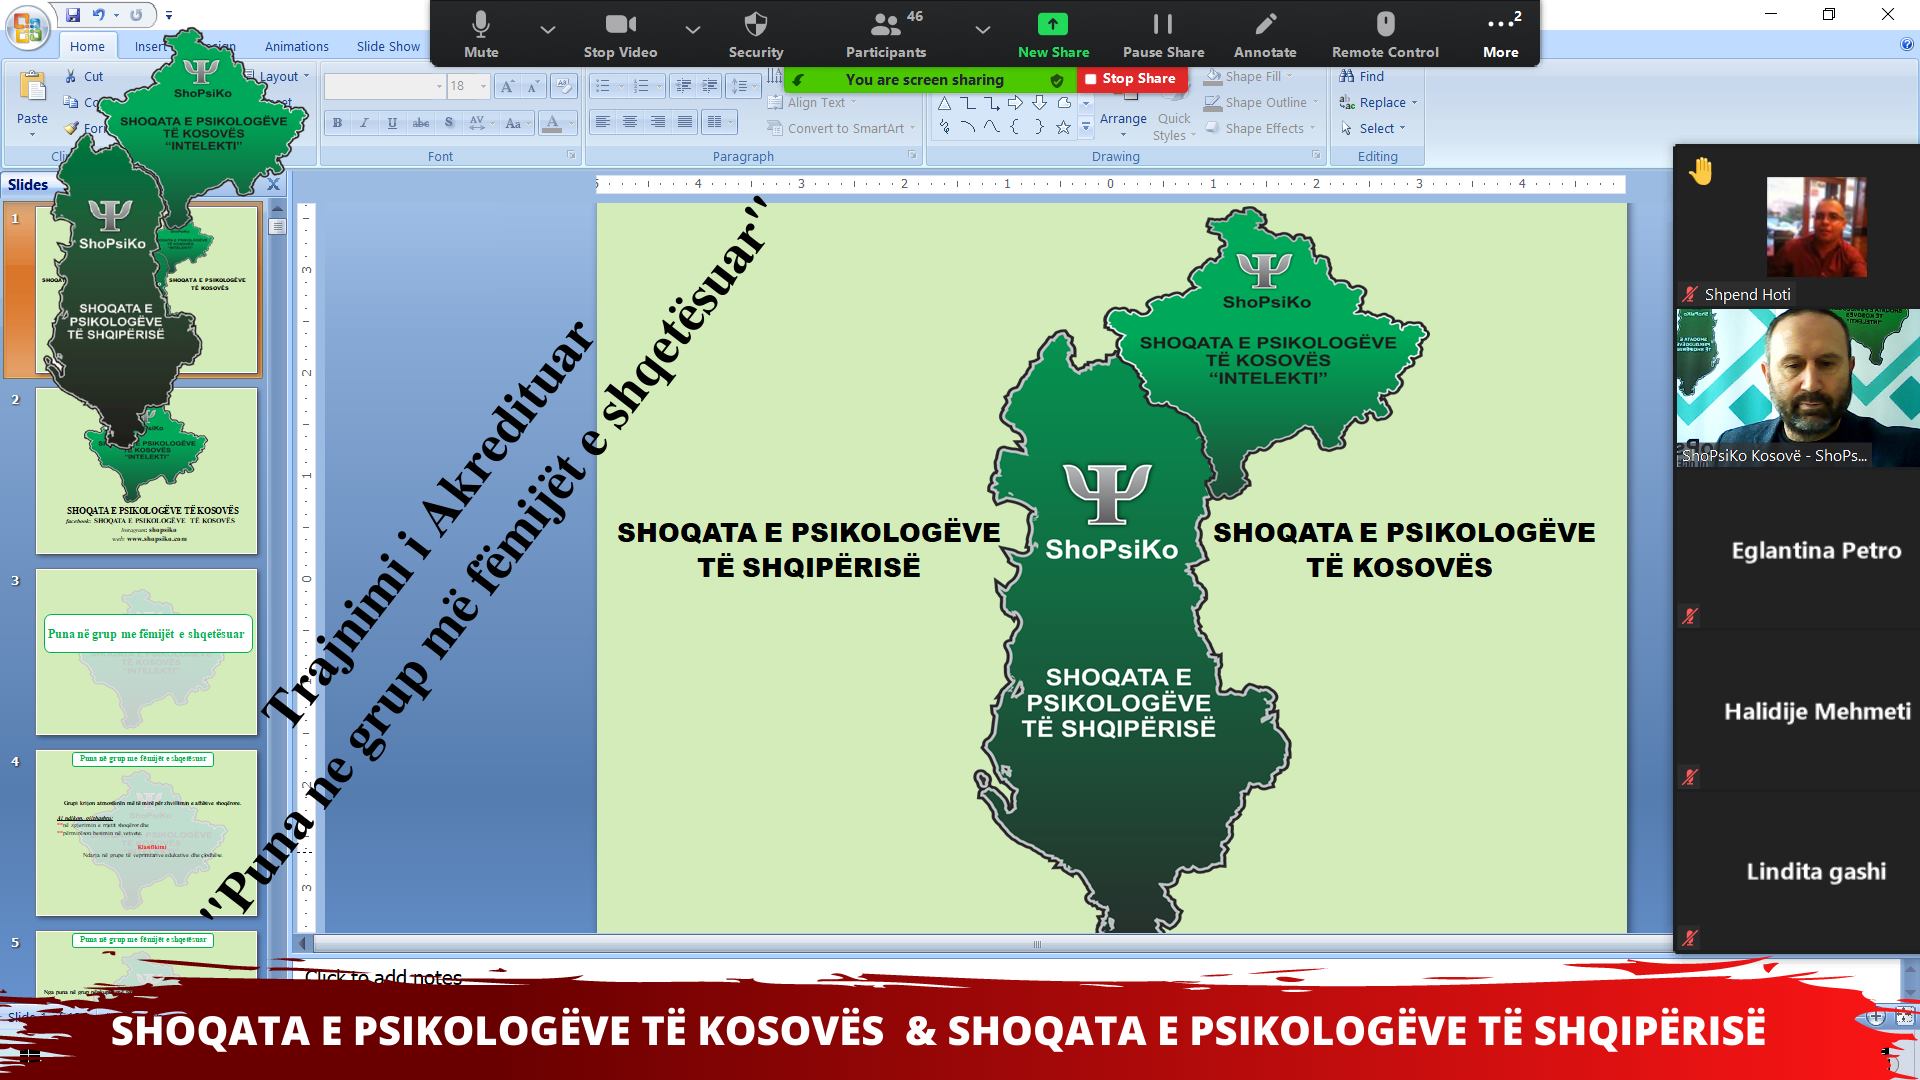Toggle bold formatting

pos(337,123)
